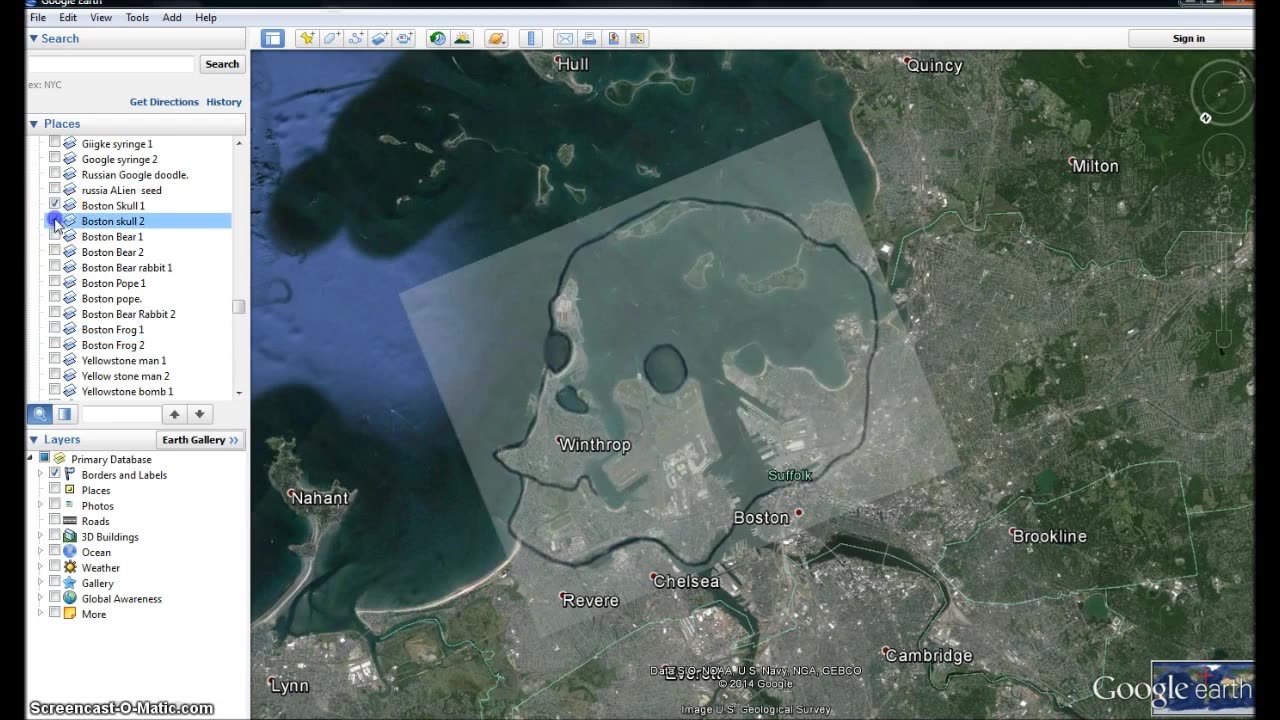Open the planet switcher icon
The height and width of the screenshot is (720, 1280).
[x=496, y=38]
